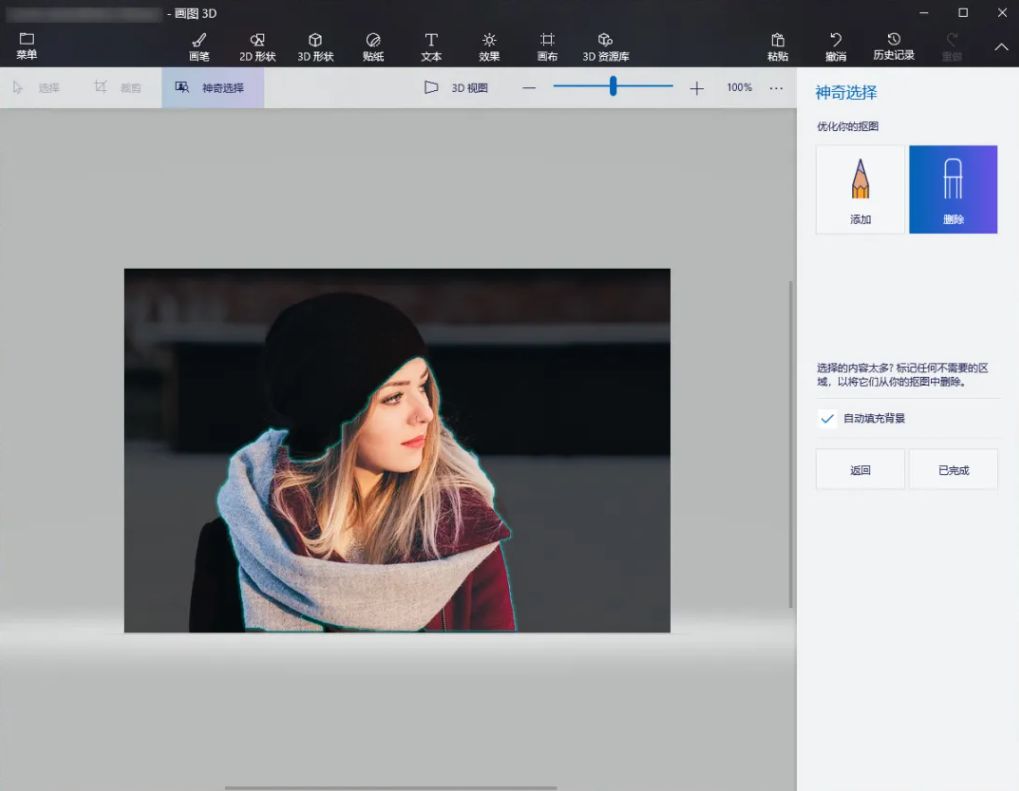This screenshot has width=1019, height=791.
Task: Click the 裁剪 crop tool
Action: click(x=118, y=88)
